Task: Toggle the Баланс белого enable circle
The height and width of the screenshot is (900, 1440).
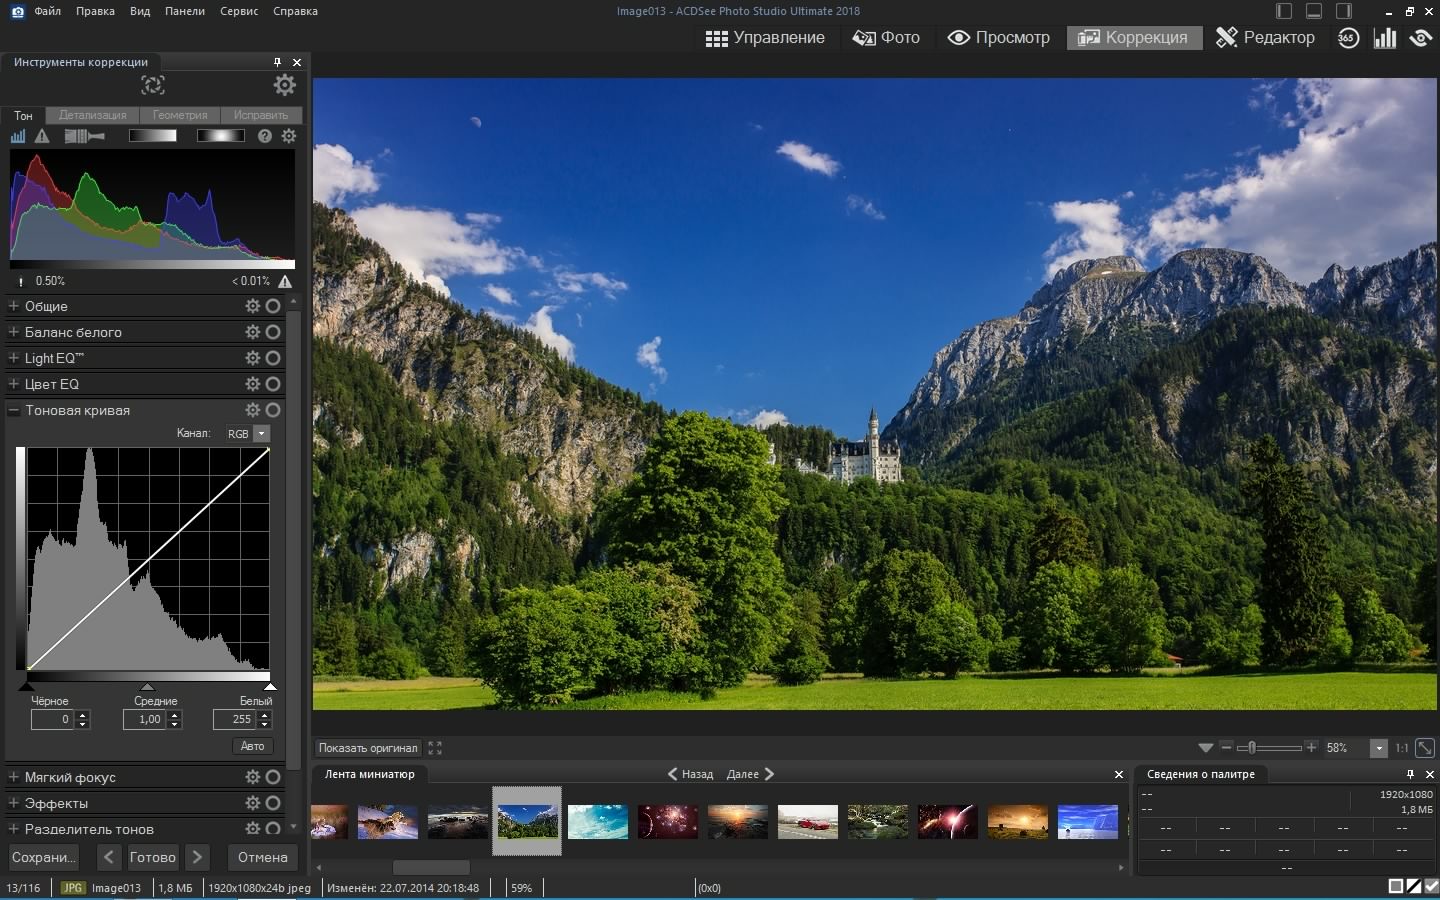Action: click(273, 332)
